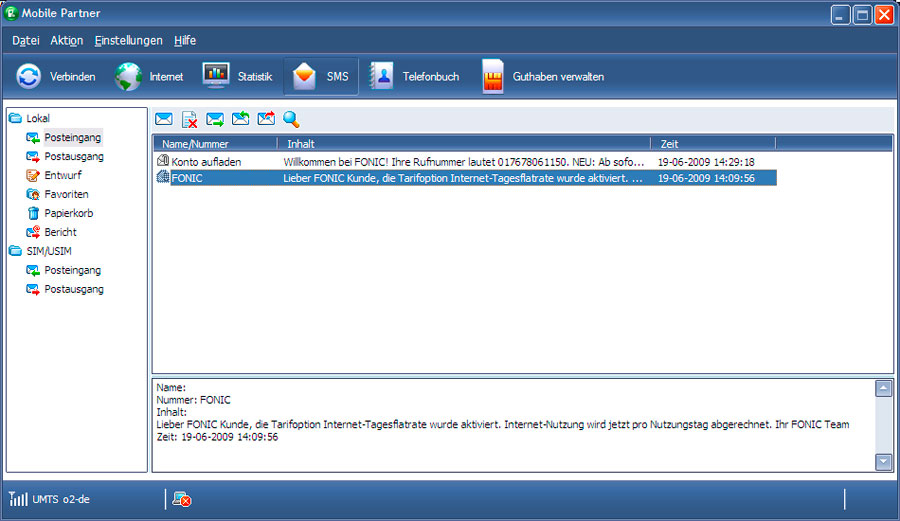Screen dimensions: 900x521
Task: Click the new SMS envelope icon
Action: tap(164, 119)
